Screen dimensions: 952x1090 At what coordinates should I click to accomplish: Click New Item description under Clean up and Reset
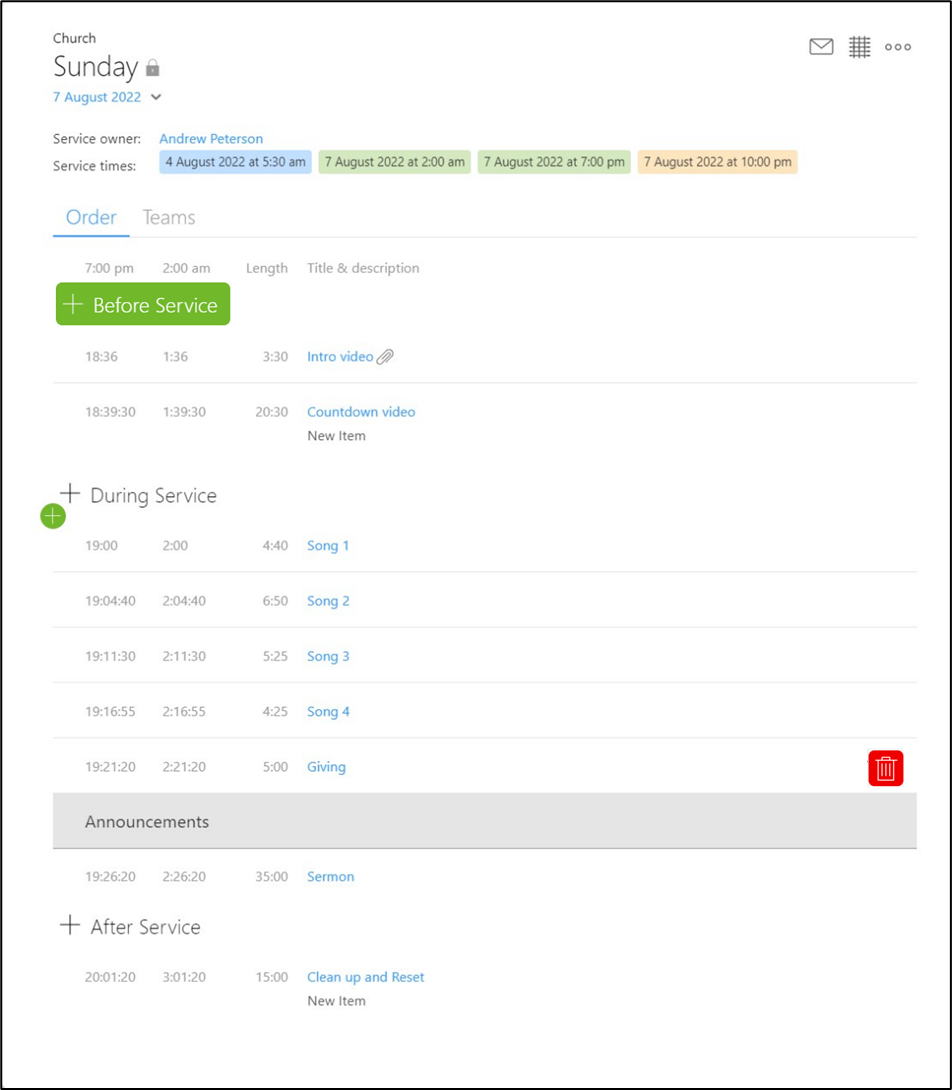pos(337,1001)
